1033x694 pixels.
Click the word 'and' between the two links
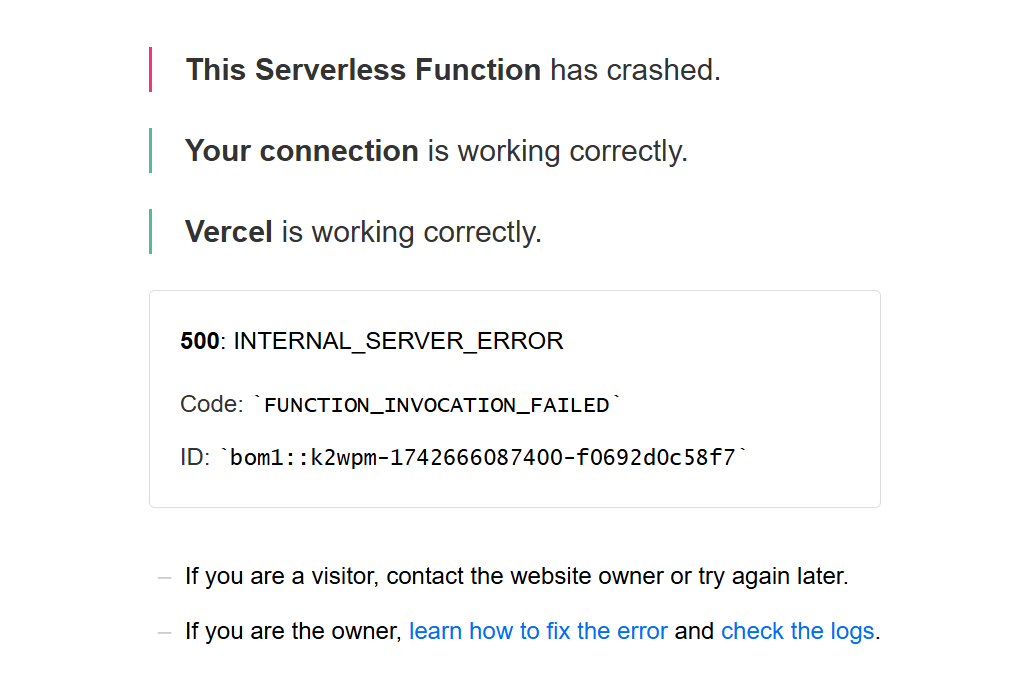click(694, 631)
